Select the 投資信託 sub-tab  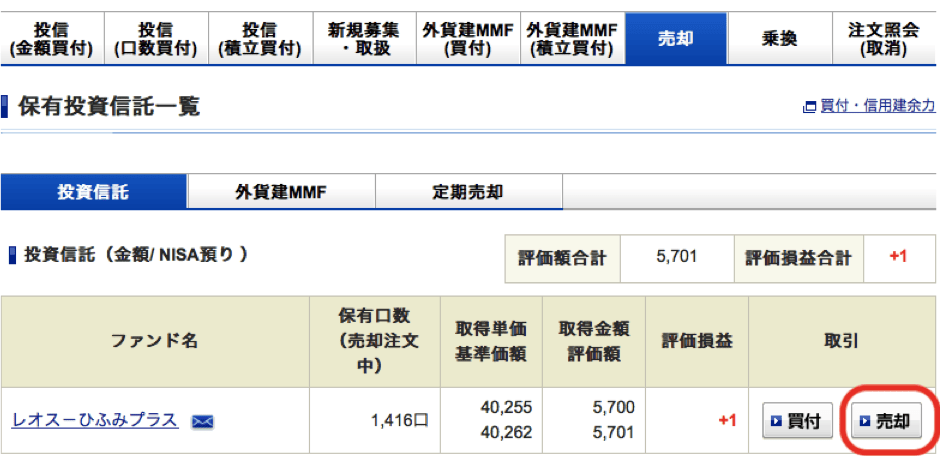(x=93, y=191)
